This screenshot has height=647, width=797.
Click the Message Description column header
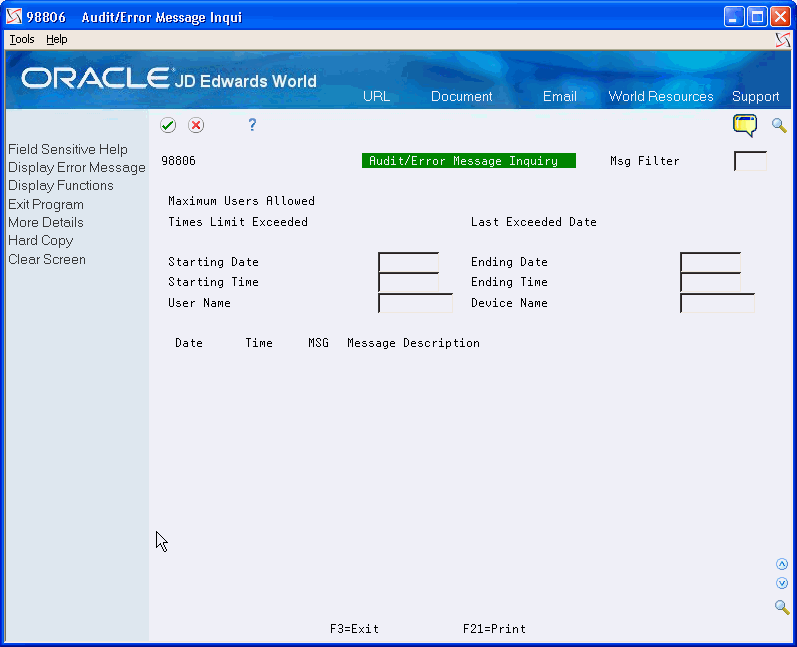coord(413,343)
